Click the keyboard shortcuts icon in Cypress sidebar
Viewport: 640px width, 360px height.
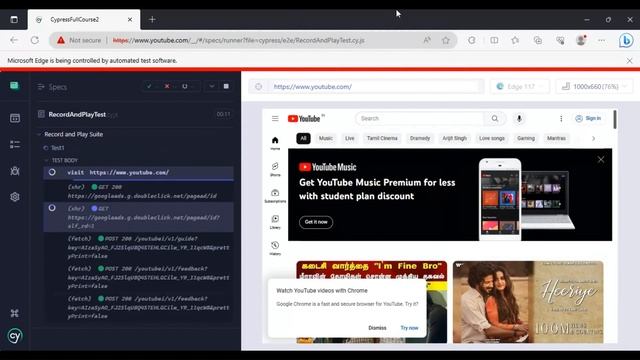tap(15, 313)
